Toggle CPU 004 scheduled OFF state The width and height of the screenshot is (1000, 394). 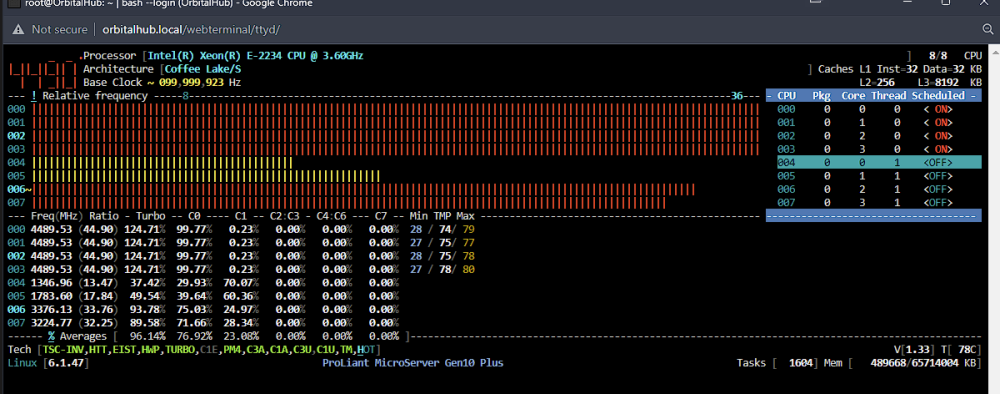point(938,163)
